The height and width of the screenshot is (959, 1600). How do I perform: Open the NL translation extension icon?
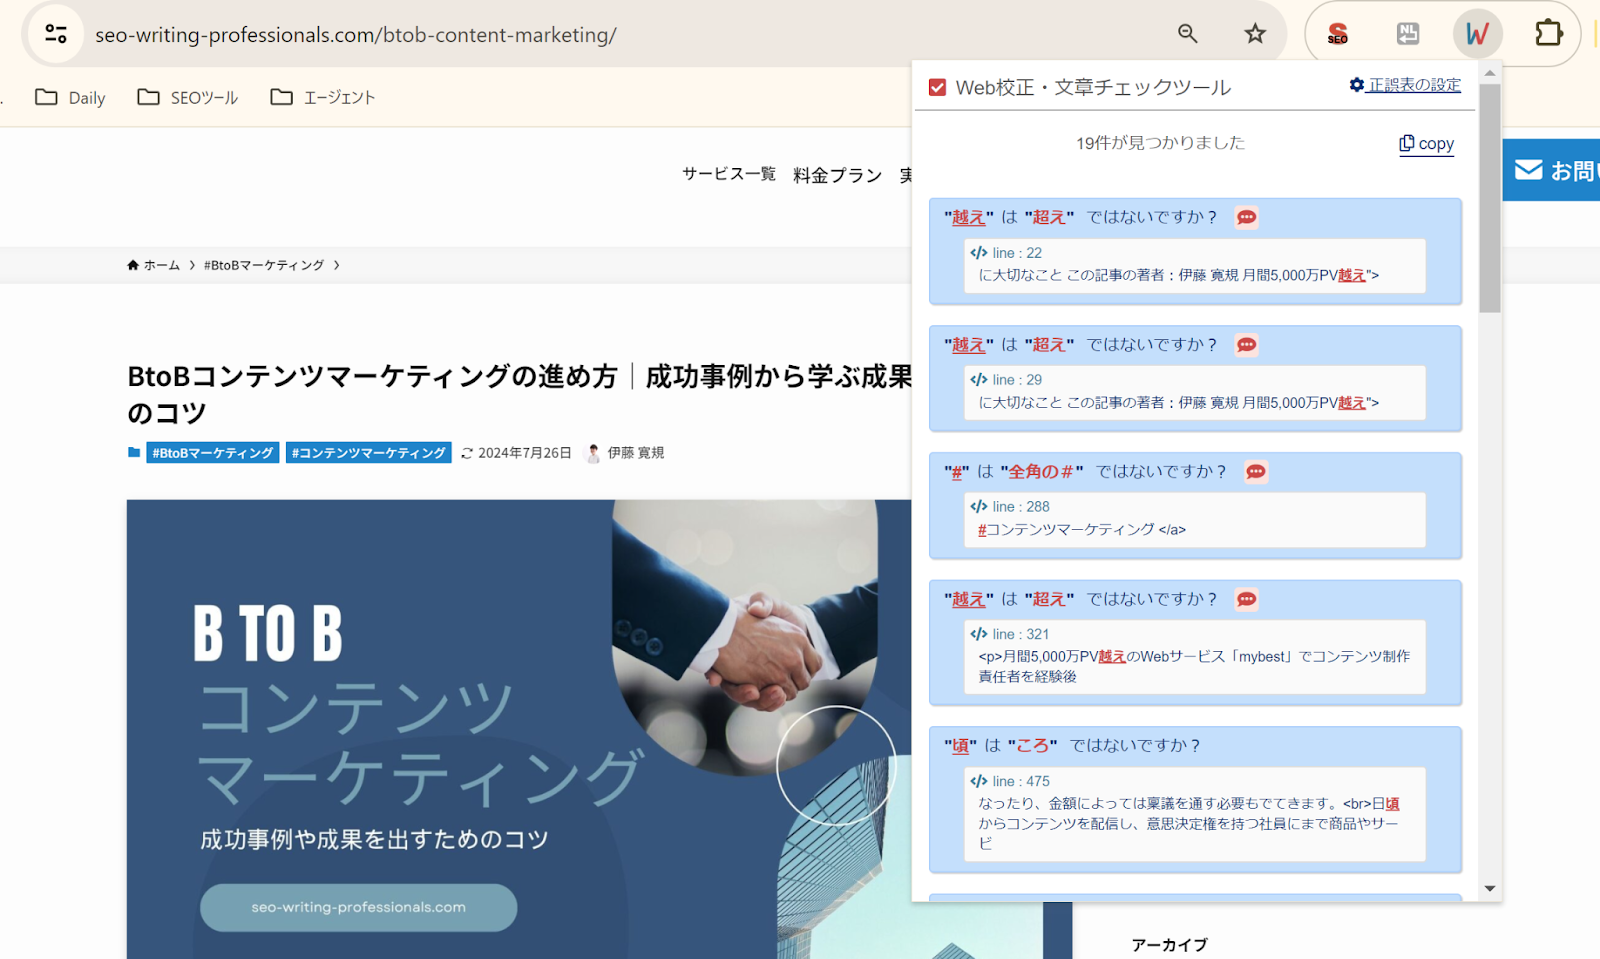click(1408, 33)
